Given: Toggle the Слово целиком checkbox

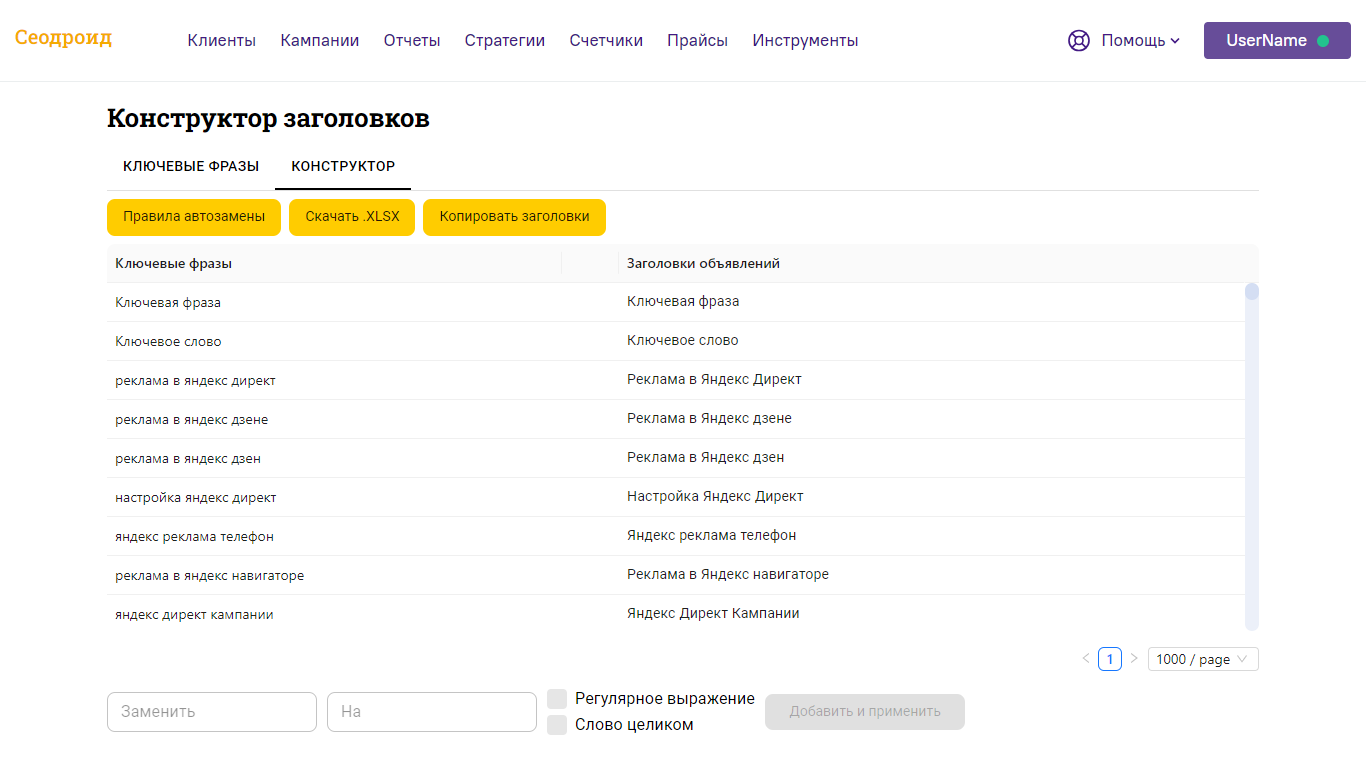Looking at the screenshot, I should [x=557, y=725].
